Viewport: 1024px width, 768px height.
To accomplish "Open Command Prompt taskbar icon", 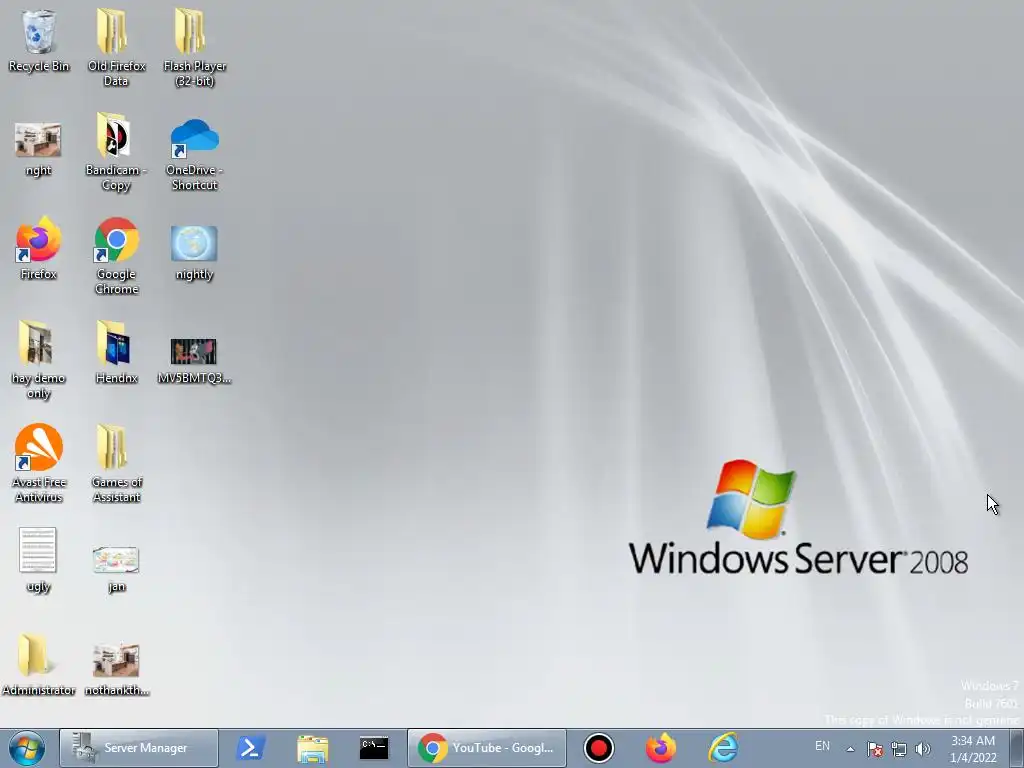I will (374, 748).
